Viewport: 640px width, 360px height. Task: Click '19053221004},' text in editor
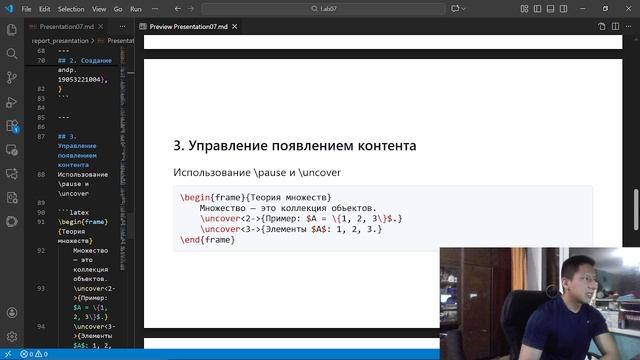point(83,80)
